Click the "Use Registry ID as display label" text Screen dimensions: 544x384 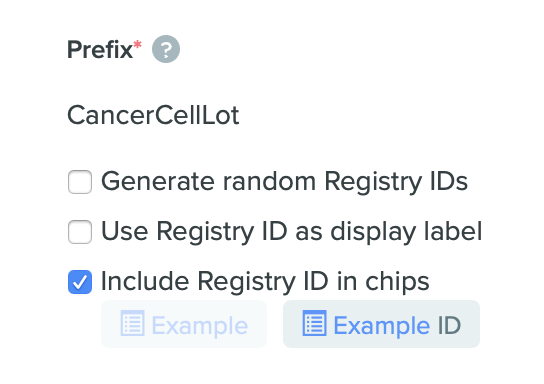tap(291, 232)
